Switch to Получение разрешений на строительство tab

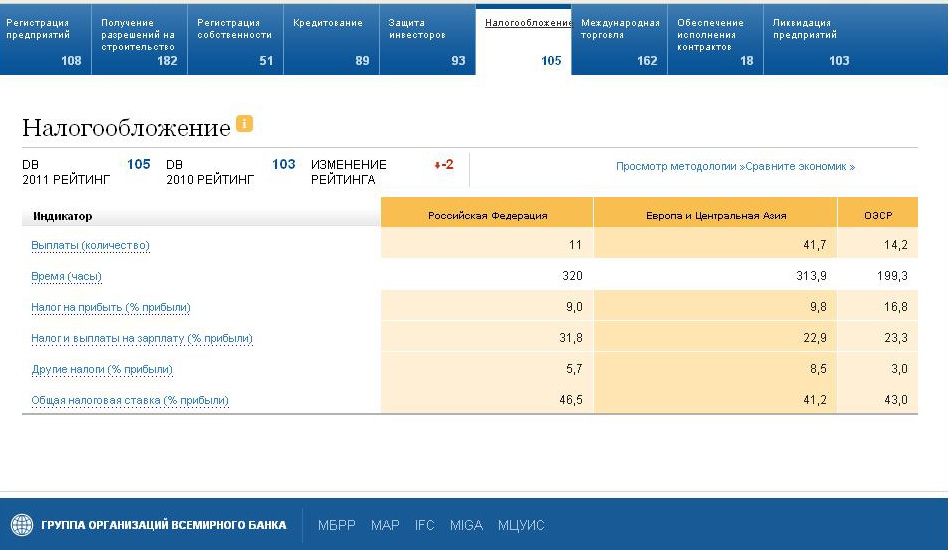(139, 40)
